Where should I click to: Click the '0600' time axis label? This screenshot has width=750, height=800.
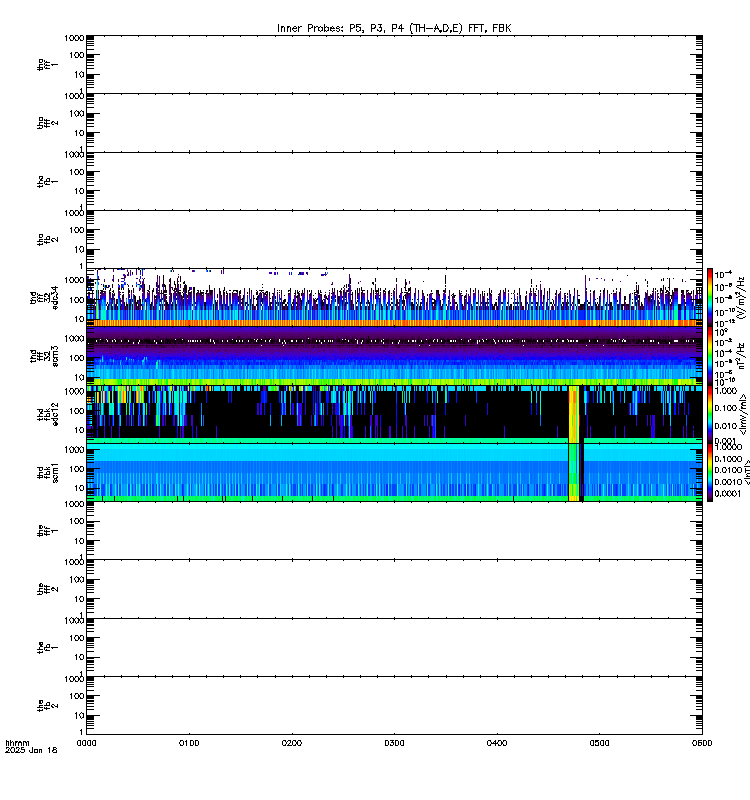point(702,743)
